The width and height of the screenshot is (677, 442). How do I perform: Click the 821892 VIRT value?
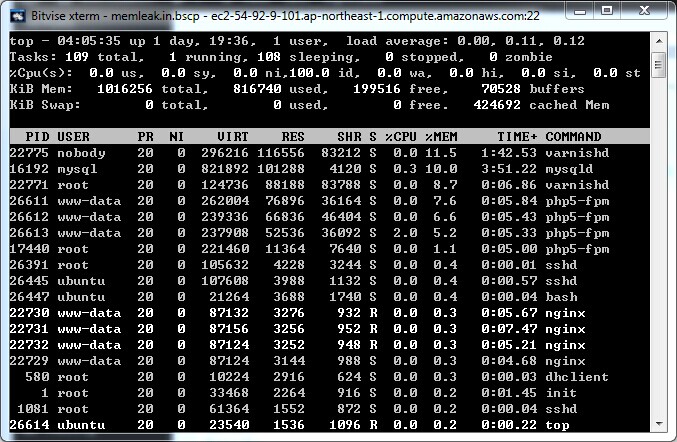coord(225,169)
